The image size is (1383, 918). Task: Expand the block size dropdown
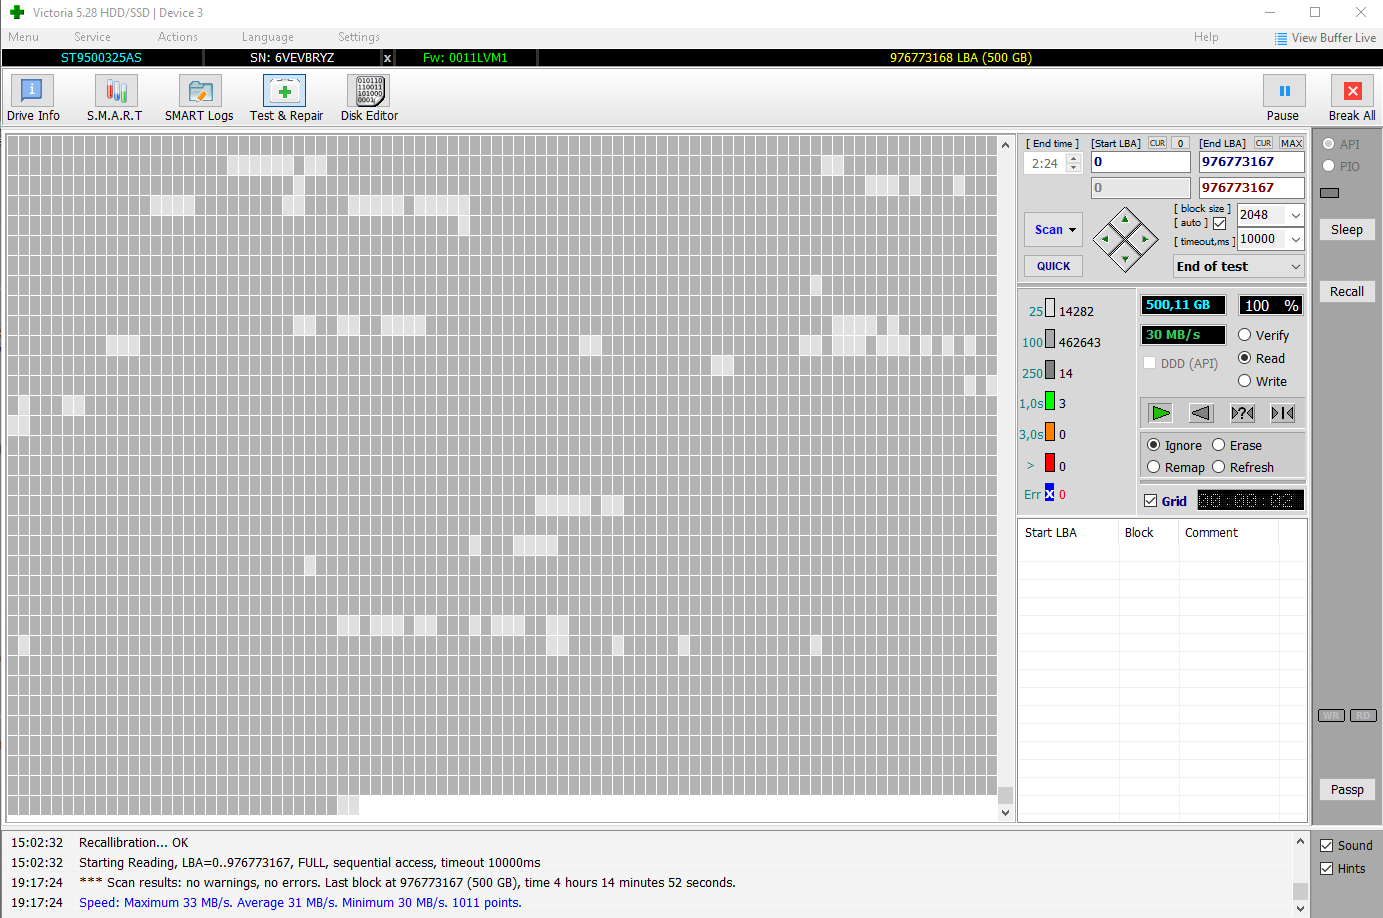click(1296, 215)
